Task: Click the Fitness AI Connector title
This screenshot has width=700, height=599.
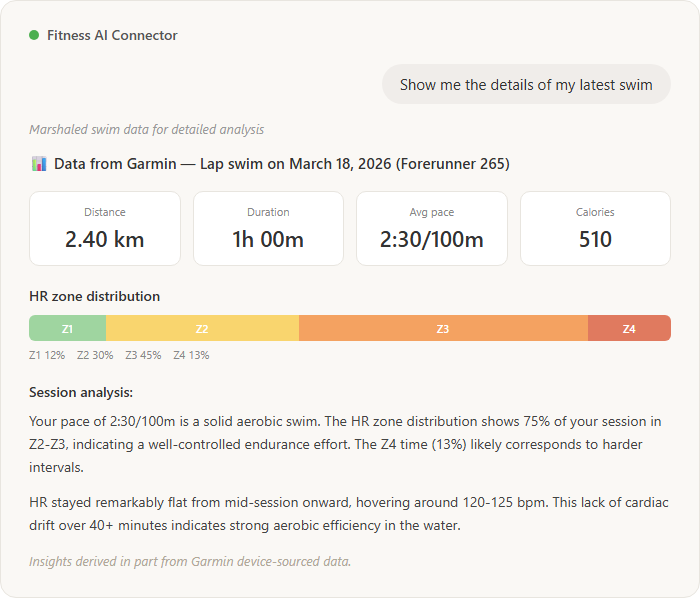Action: (x=112, y=35)
